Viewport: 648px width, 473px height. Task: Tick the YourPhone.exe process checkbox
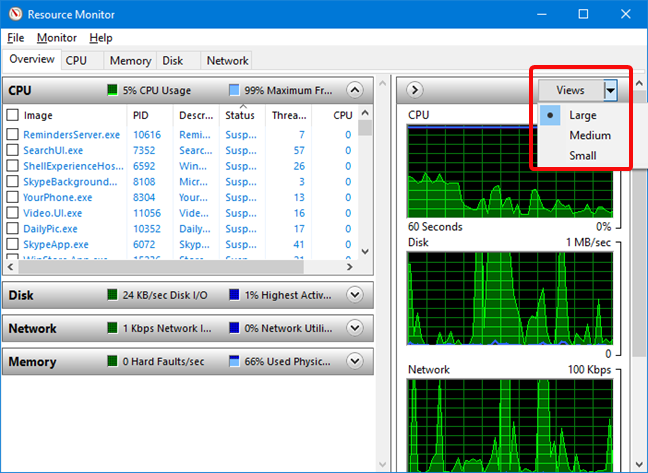(12, 197)
